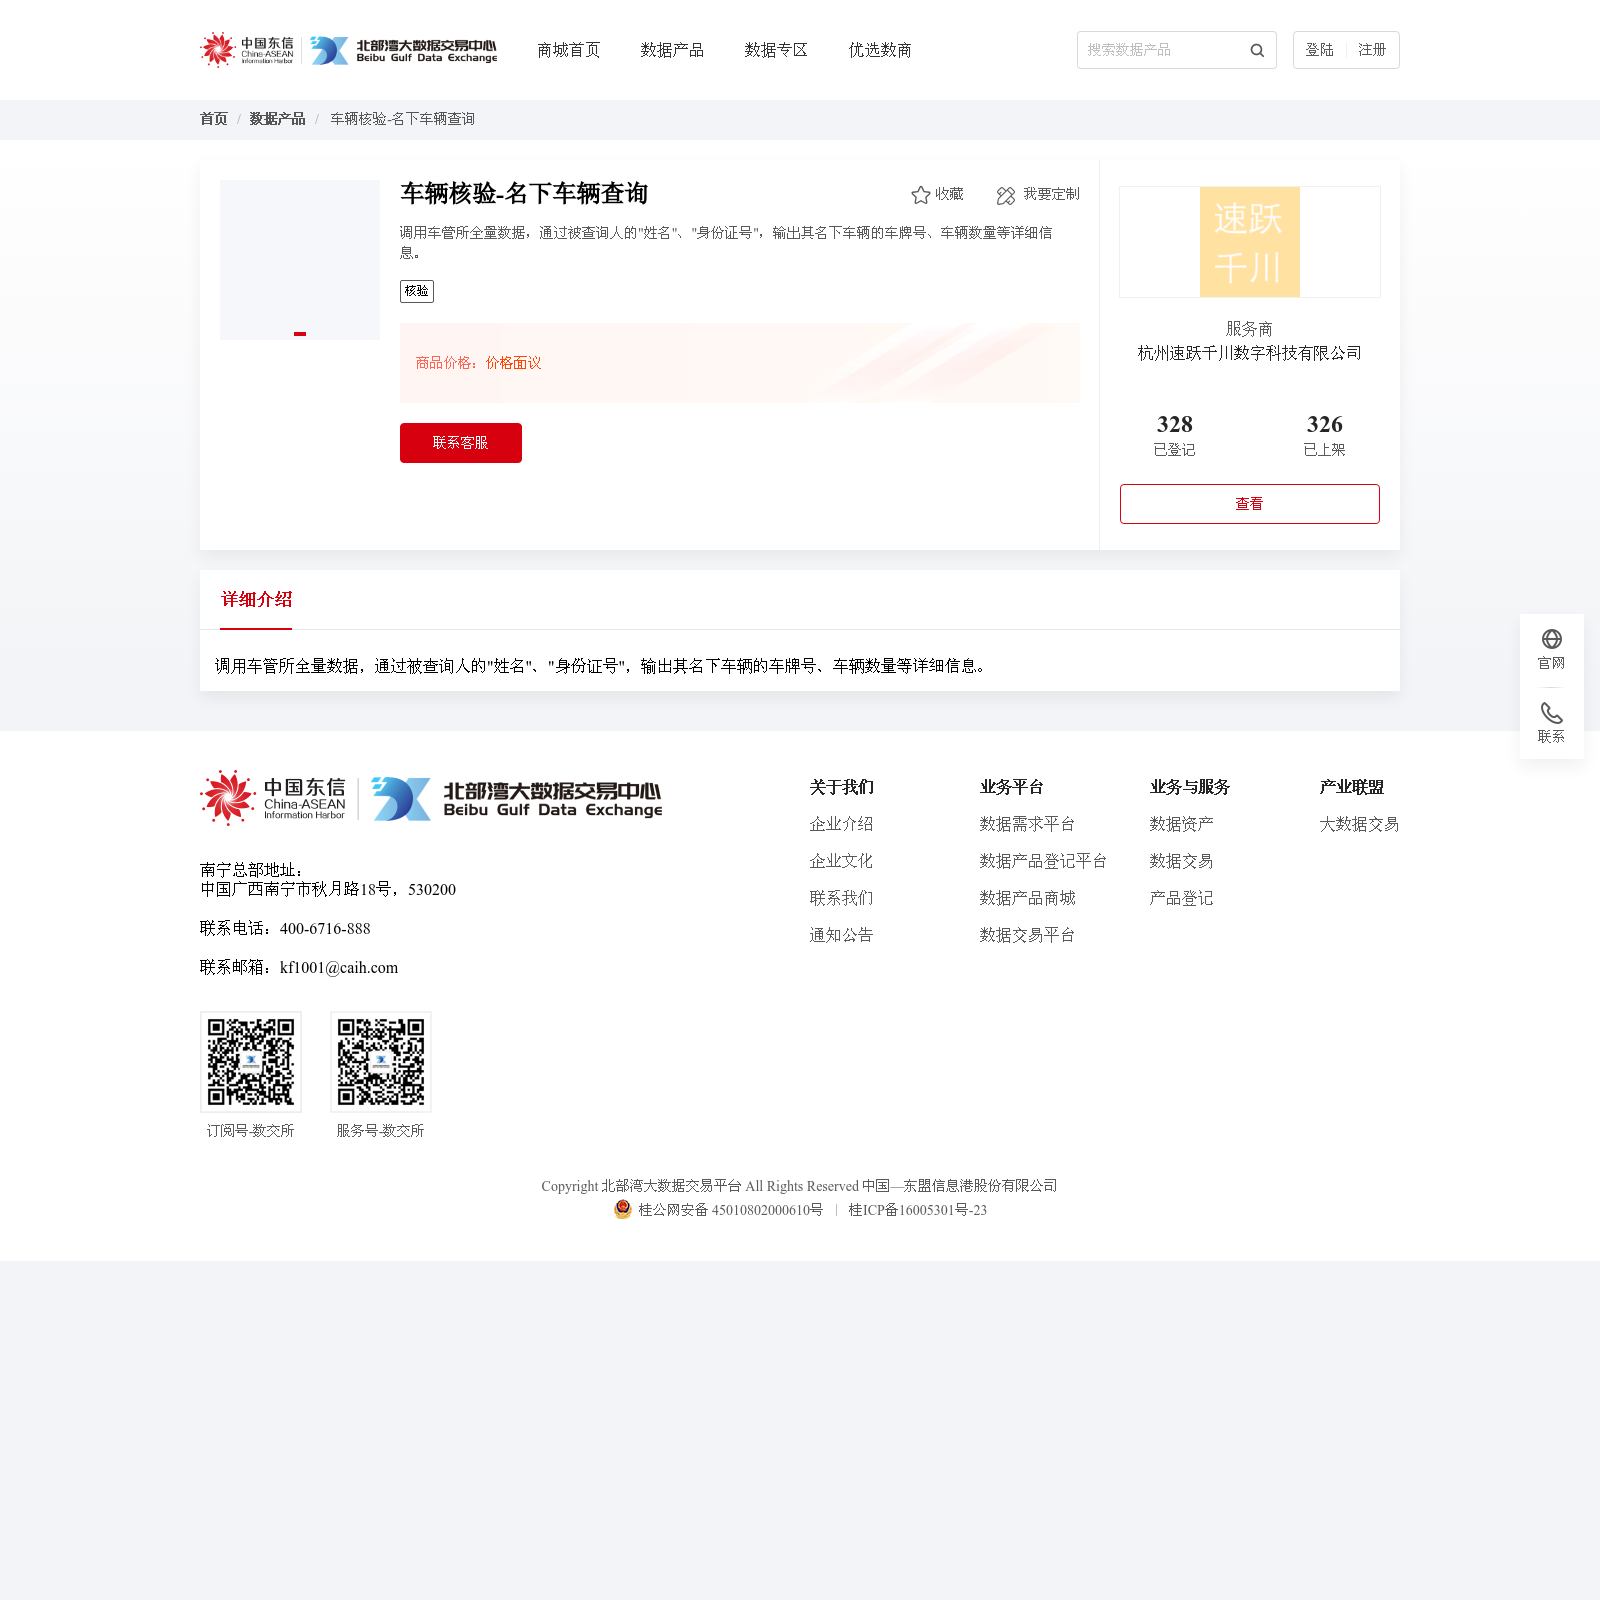
Task: Click the 订阅号-数交所 QR code
Action: [x=251, y=1062]
